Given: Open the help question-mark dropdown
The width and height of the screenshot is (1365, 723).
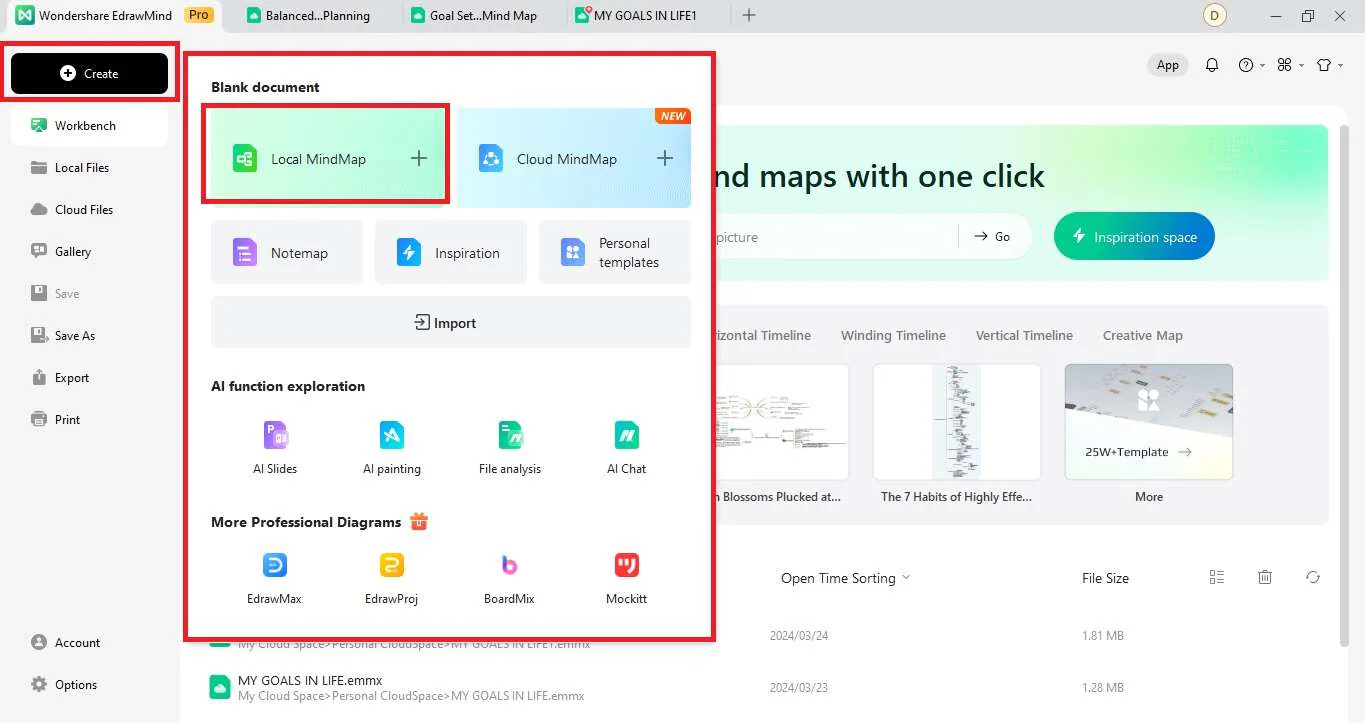Looking at the screenshot, I should pos(1252,65).
